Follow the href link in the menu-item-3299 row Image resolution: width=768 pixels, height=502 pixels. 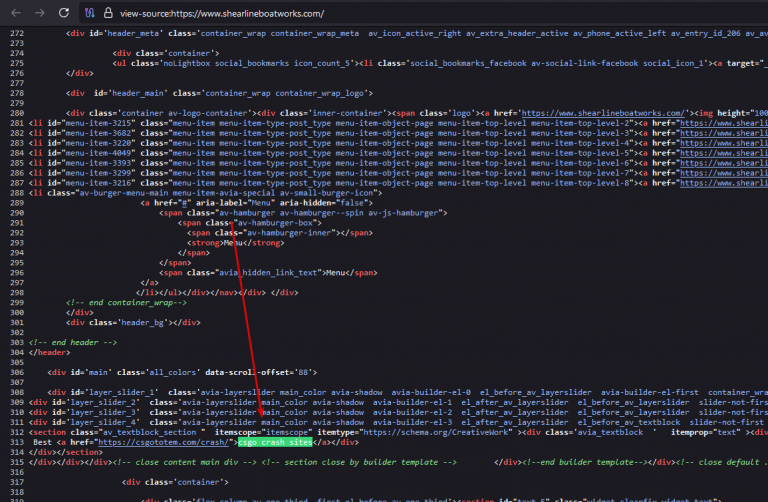[x=723, y=173]
